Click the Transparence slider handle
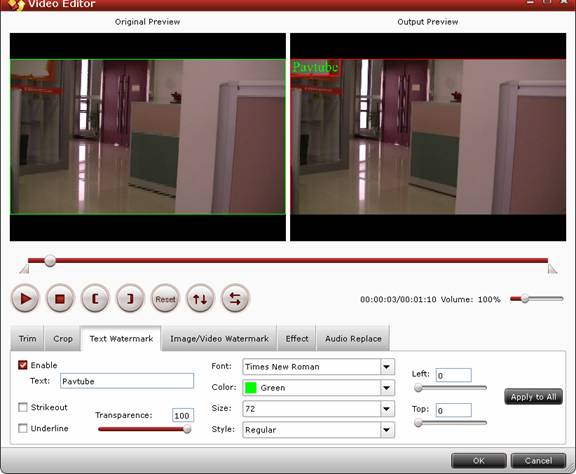The image size is (576, 474). (x=187, y=429)
